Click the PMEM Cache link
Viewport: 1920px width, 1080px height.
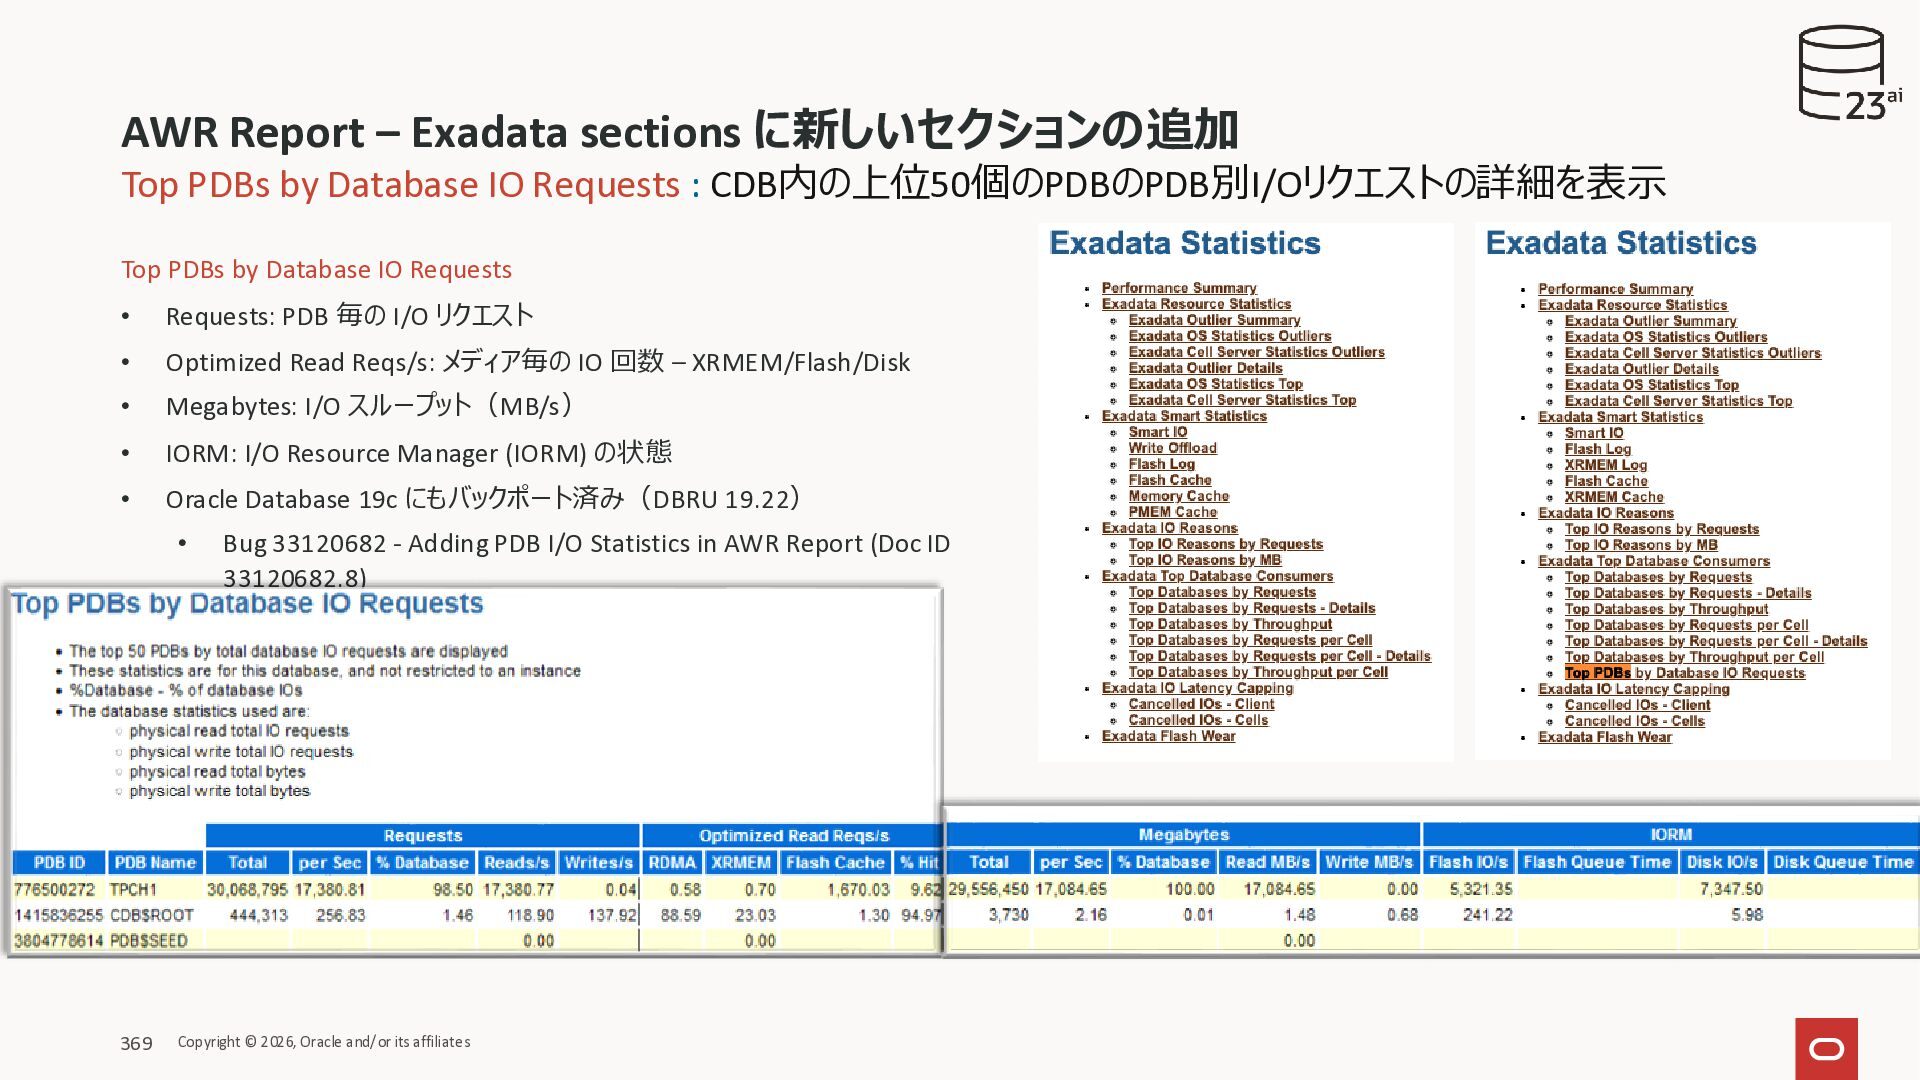(x=1172, y=512)
